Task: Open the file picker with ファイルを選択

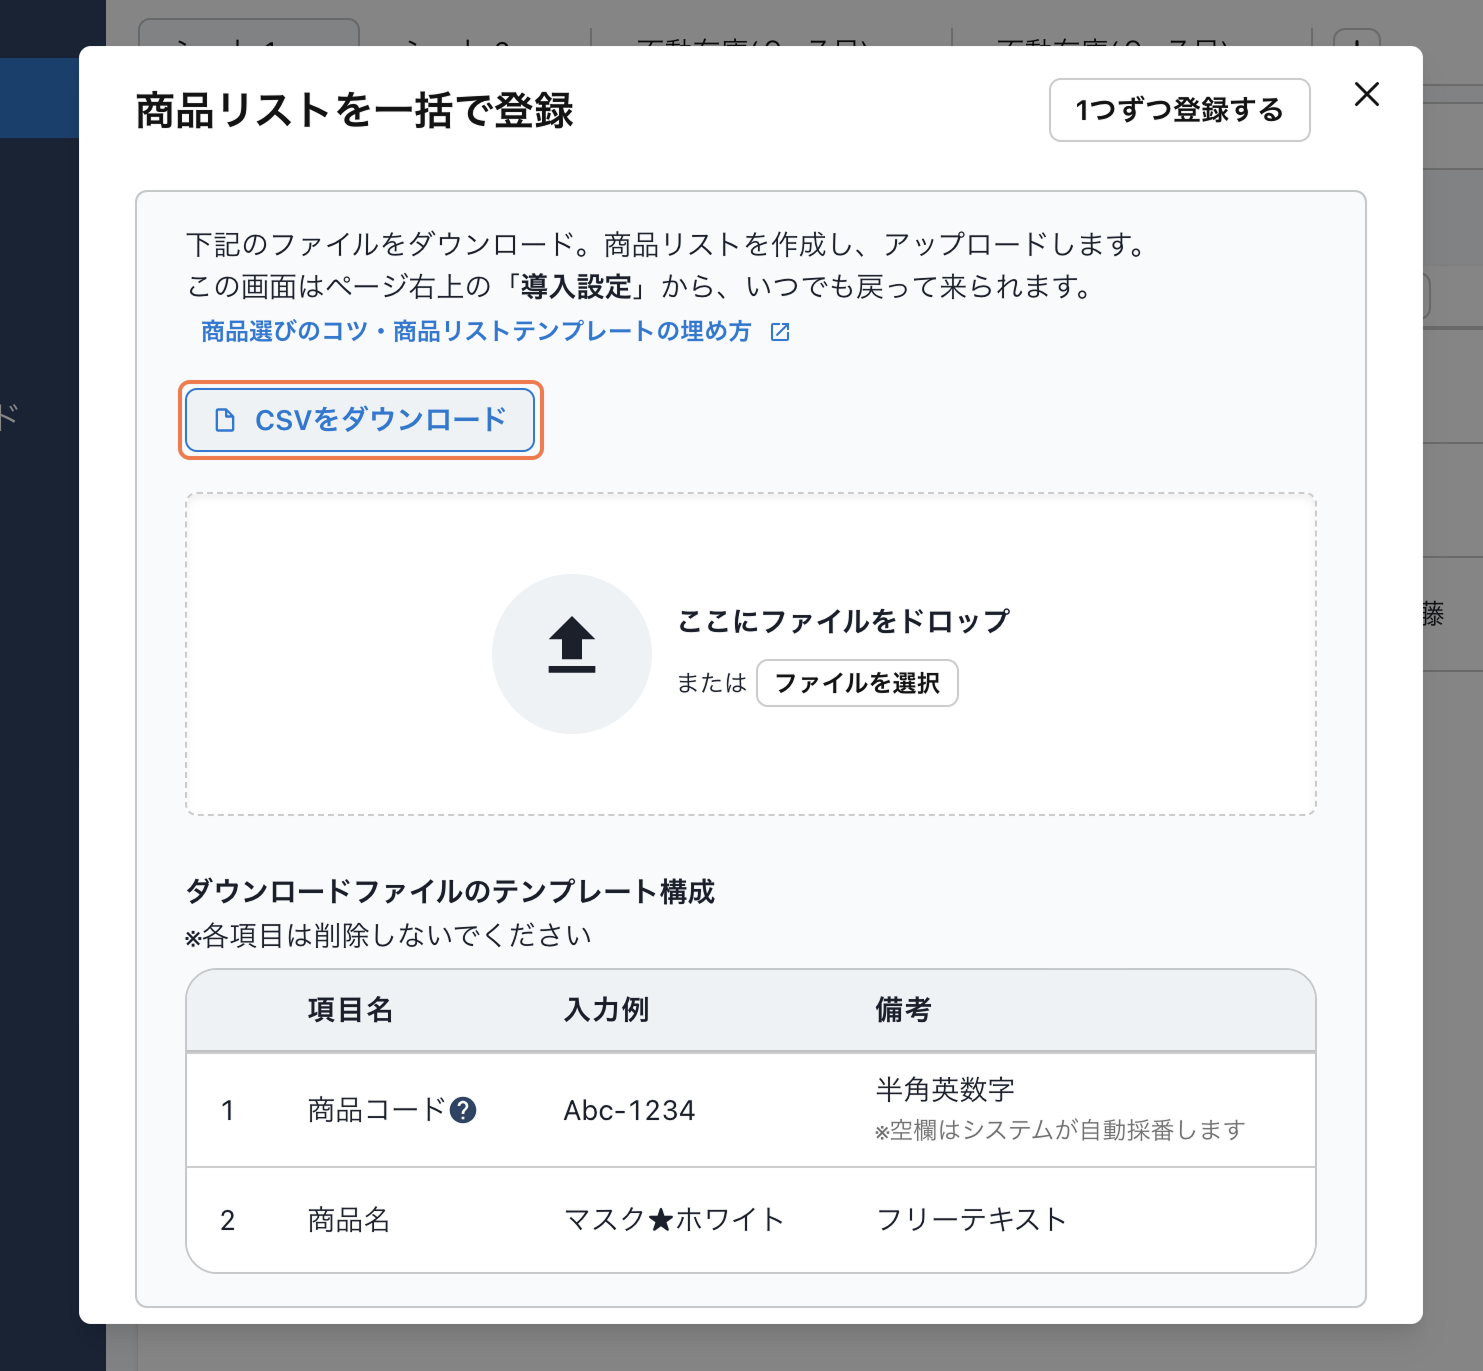Action: tap(856, 683)
